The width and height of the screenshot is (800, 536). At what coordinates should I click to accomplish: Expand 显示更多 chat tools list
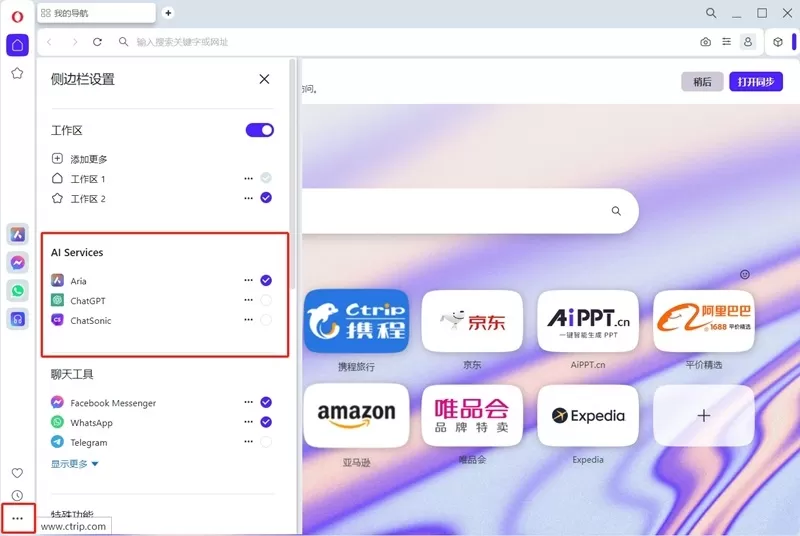click(74, 464)
